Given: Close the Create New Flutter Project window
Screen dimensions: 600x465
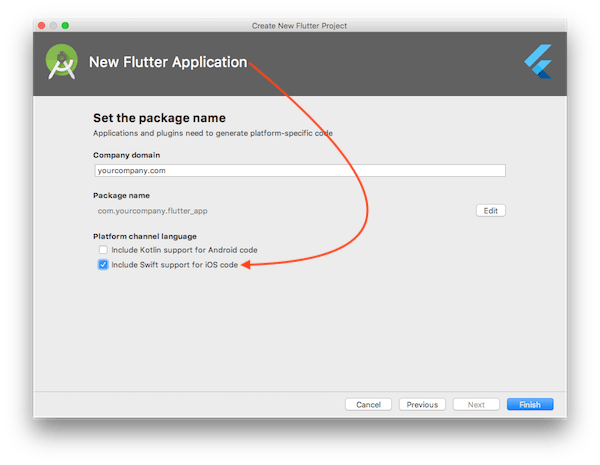Looking at the screenshot, I should click(x=42, y=26).
